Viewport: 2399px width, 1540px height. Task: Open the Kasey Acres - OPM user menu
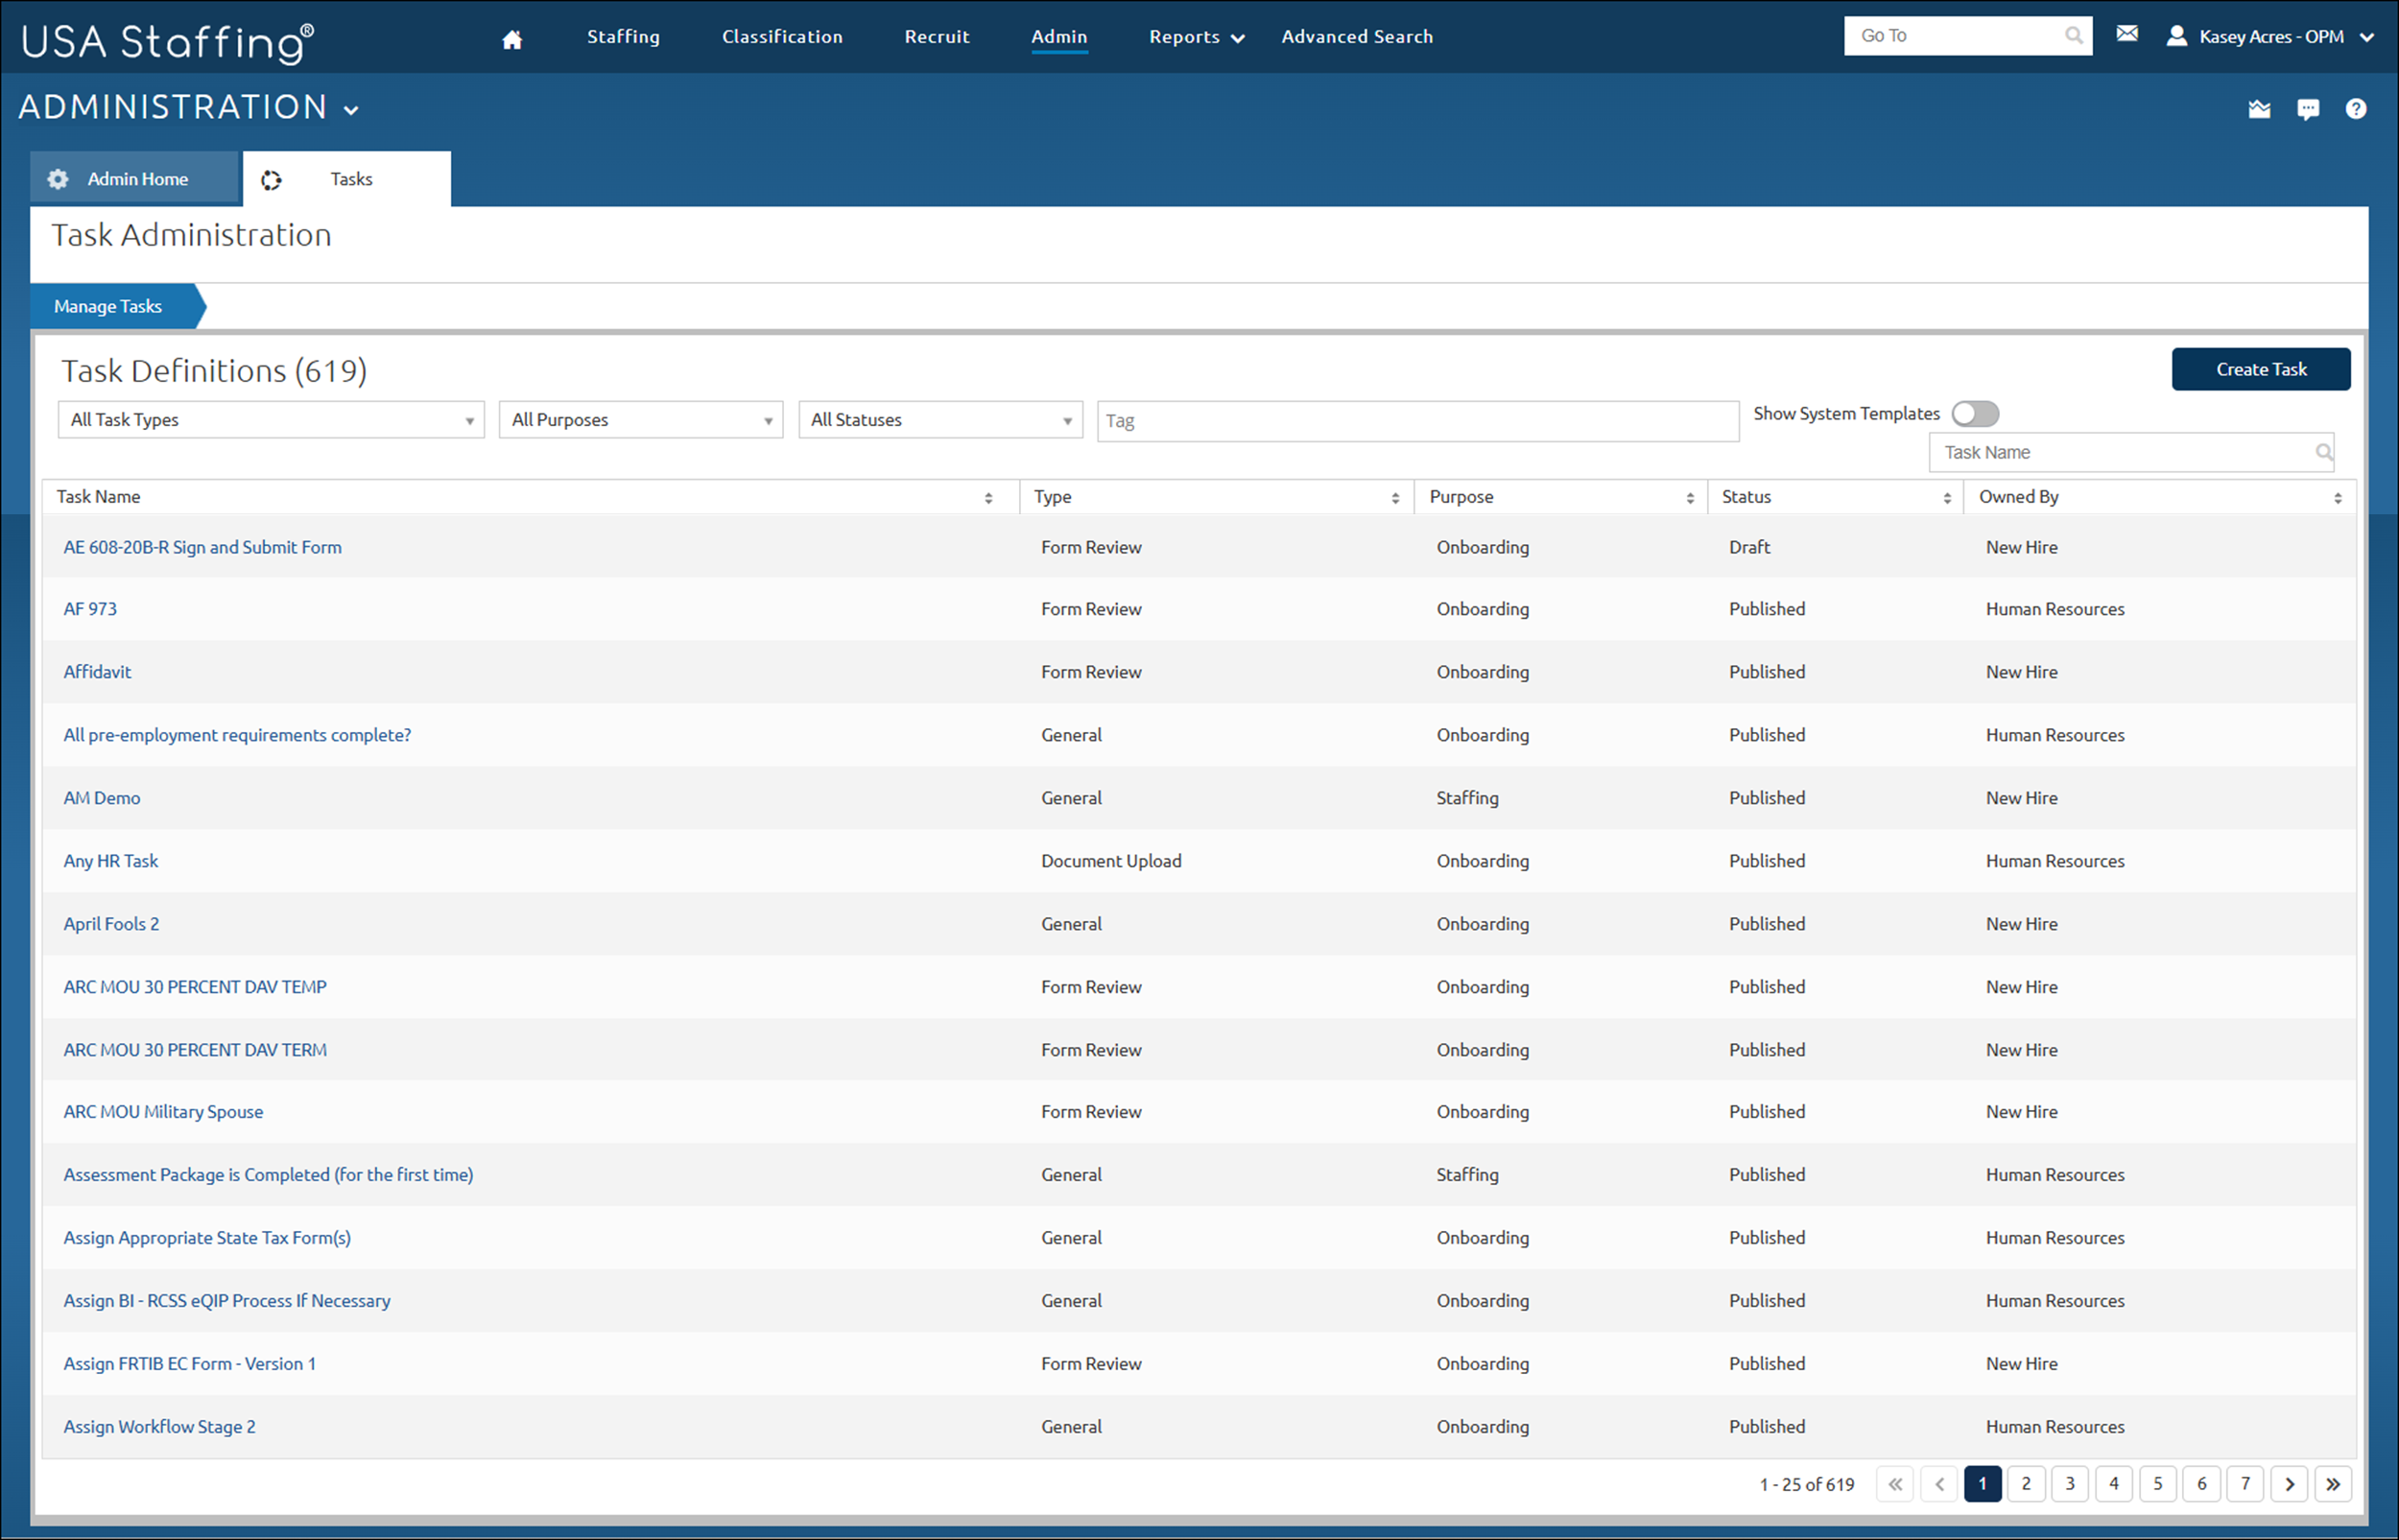pyautogui.click(x=2270, y=36)
